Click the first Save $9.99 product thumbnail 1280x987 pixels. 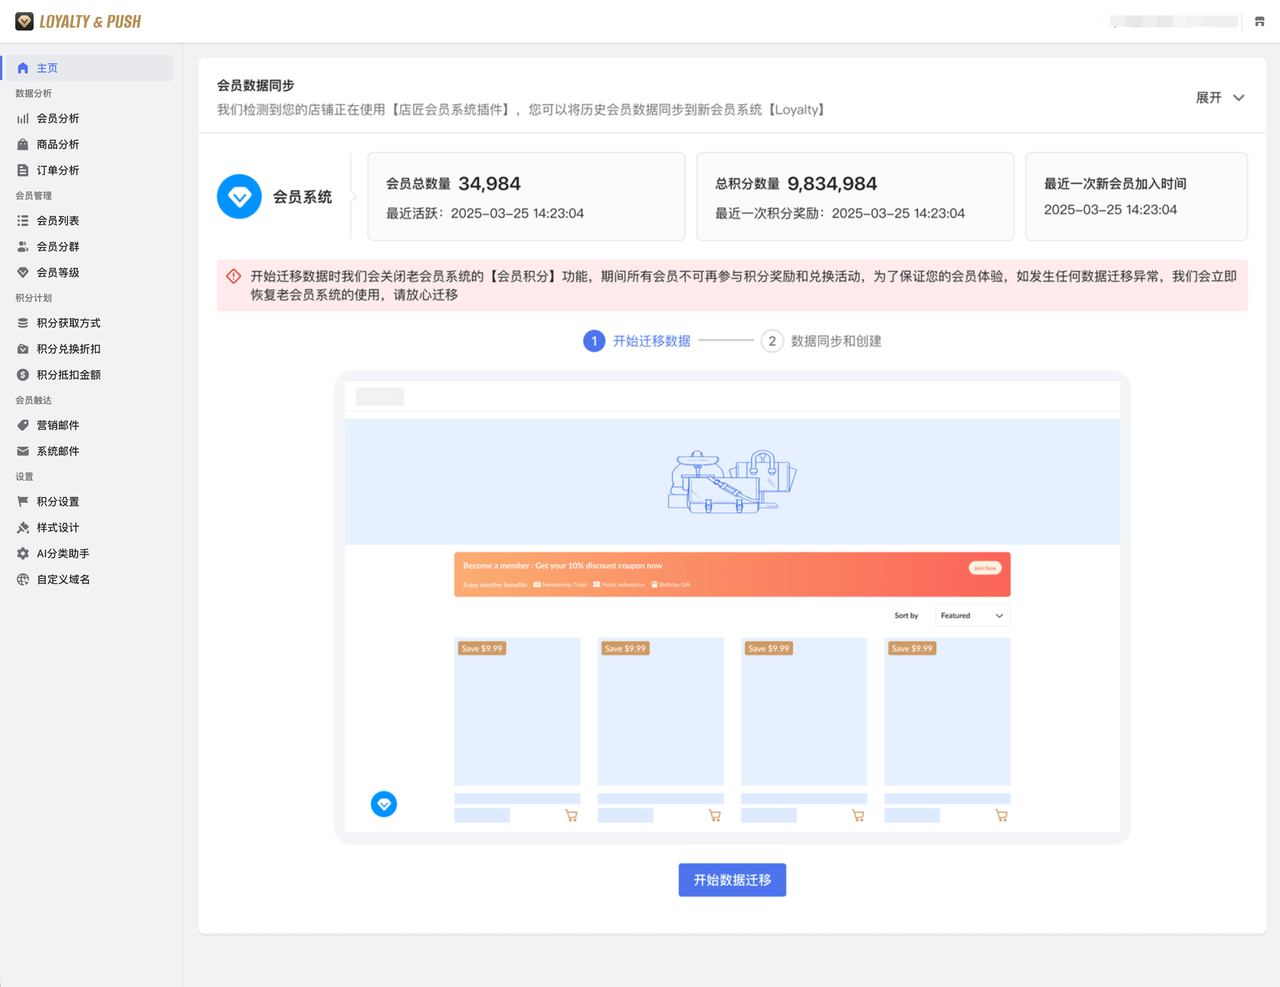click(517, 712)
